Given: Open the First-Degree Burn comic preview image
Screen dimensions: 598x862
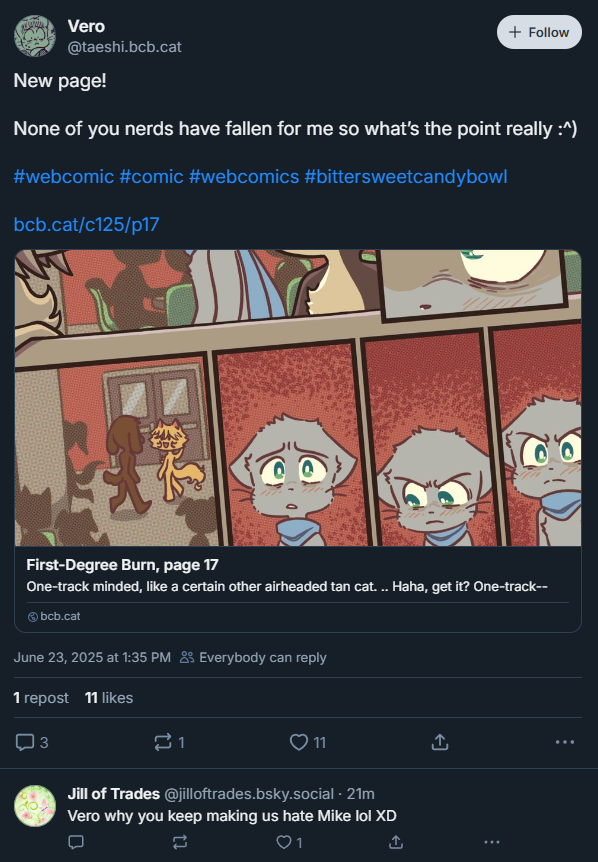Looking at the screenshot, I should tap(298, 398).
